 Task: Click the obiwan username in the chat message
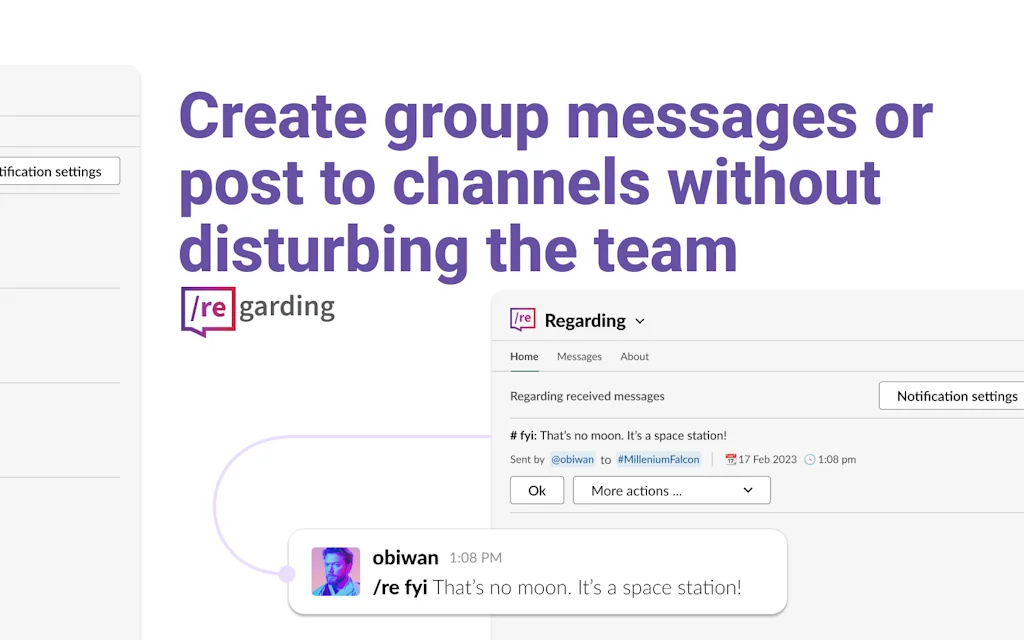405,557
